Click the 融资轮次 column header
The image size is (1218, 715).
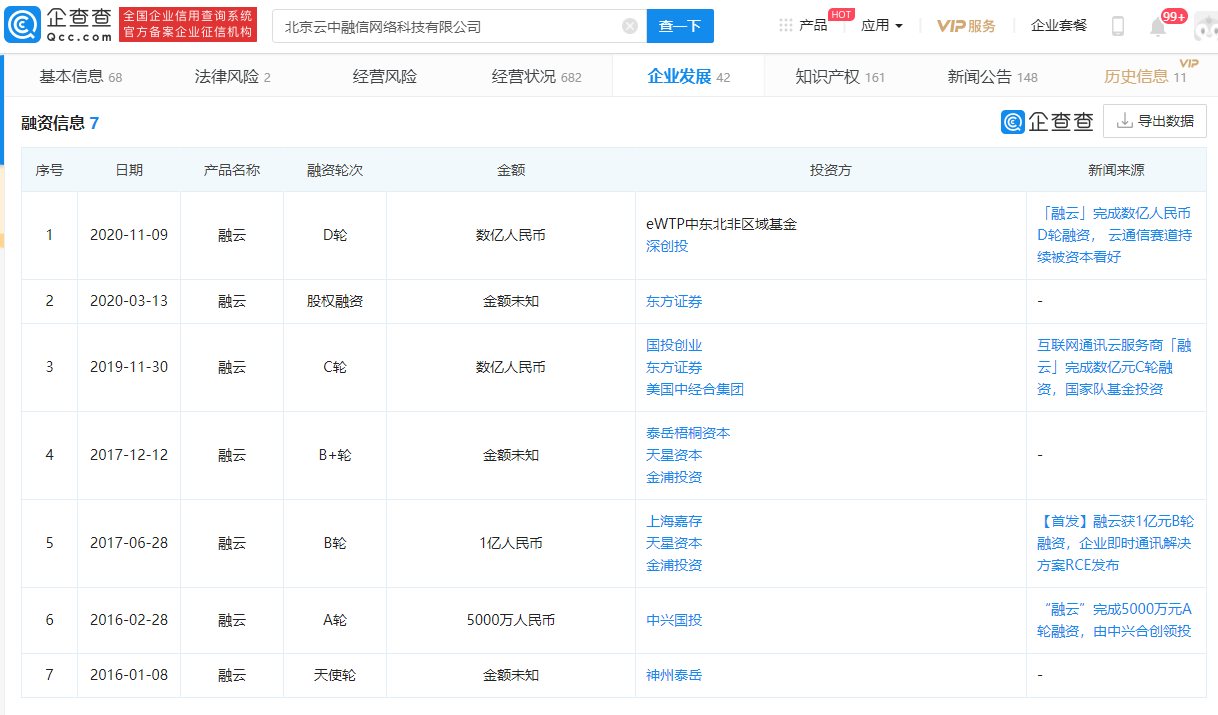coord(335,170)
